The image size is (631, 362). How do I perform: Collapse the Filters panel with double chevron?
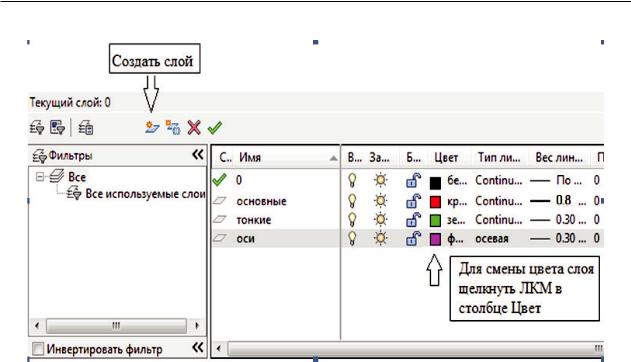click(198, 154)
